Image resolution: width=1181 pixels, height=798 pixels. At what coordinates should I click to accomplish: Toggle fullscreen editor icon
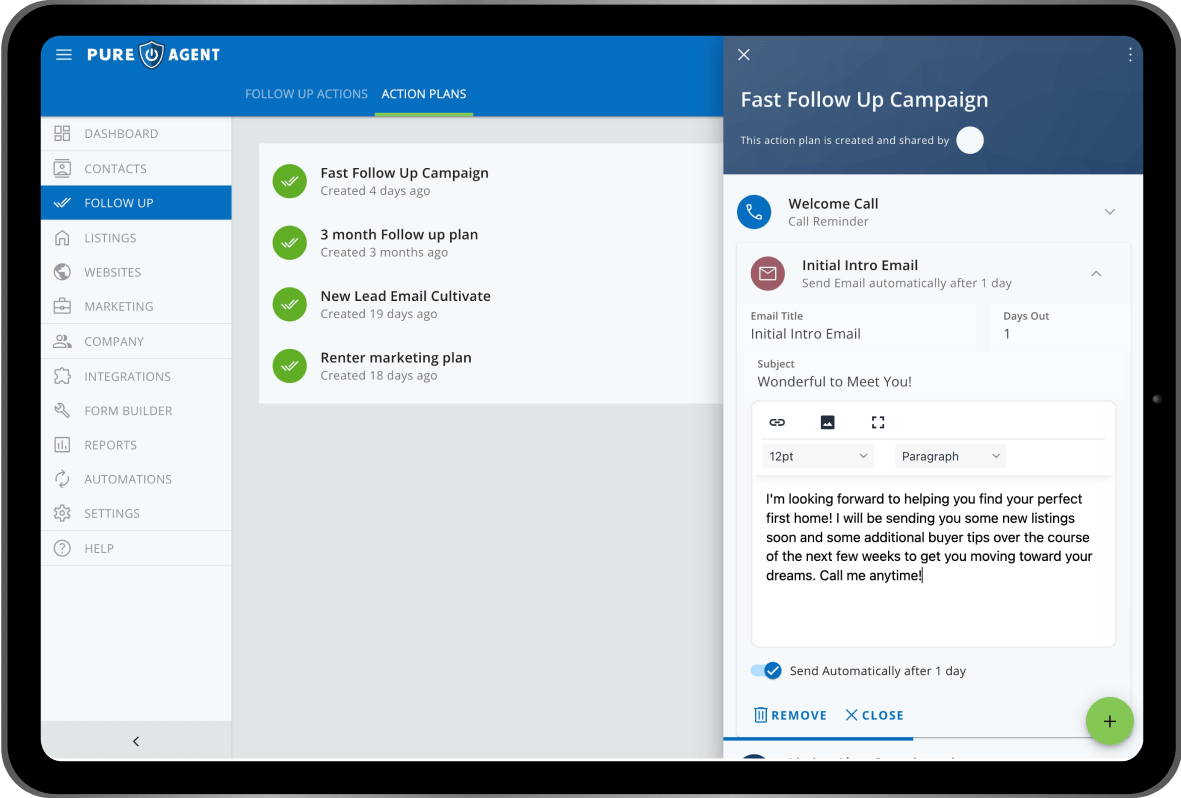point(878,422)
